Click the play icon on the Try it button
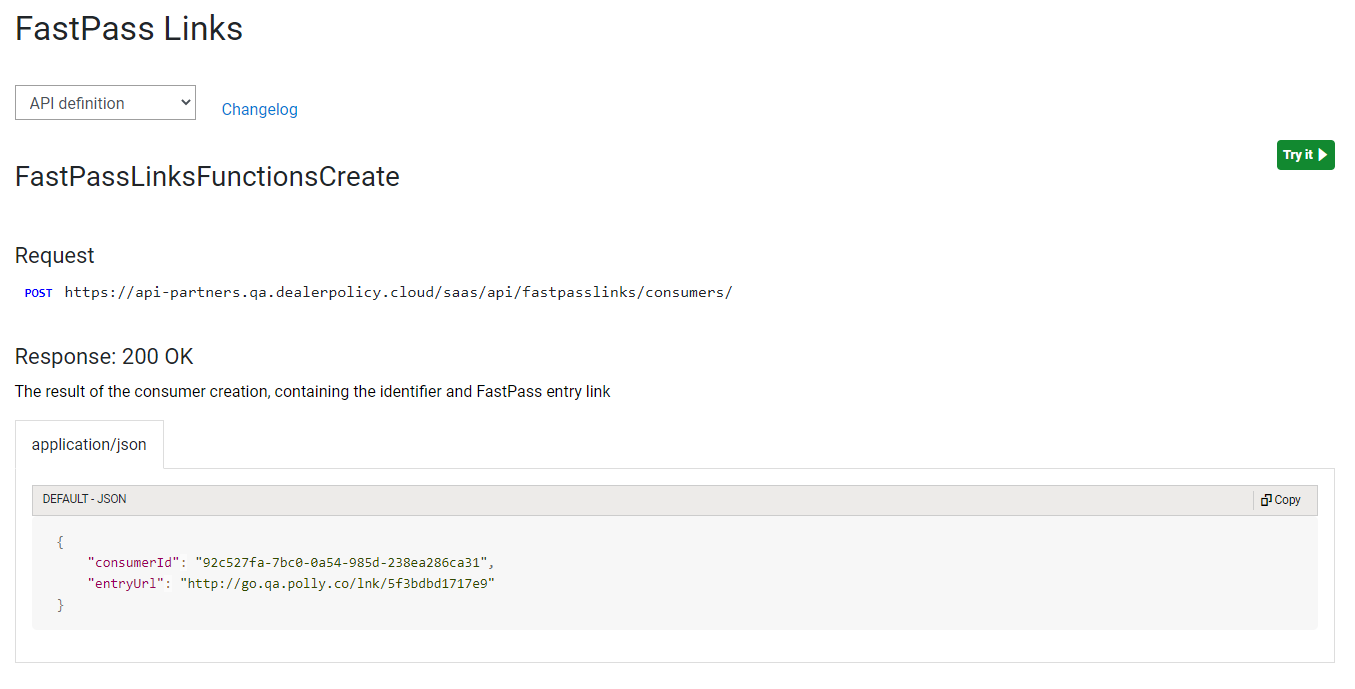Image resolution: width=1355 pixels, height=689 pixels. click(1323, 155)
